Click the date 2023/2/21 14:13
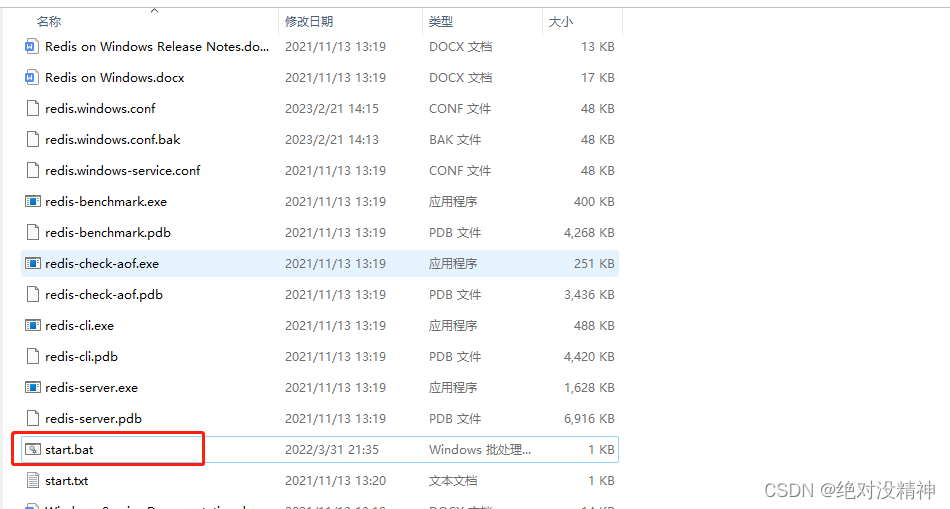Image resolution: width=950 pixels, height=509 pixels. (x=331, y=139)
